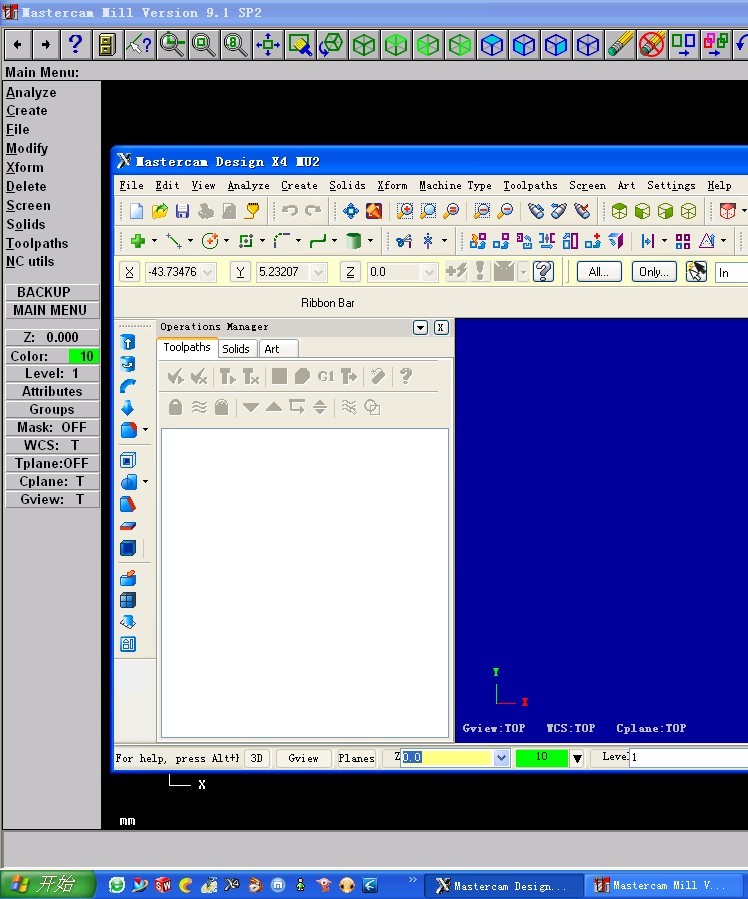Viewport: 748px width, 899px height.
Task: Click Save floppy disk icon in X4 toolbar
Action: tap(182, 211)
